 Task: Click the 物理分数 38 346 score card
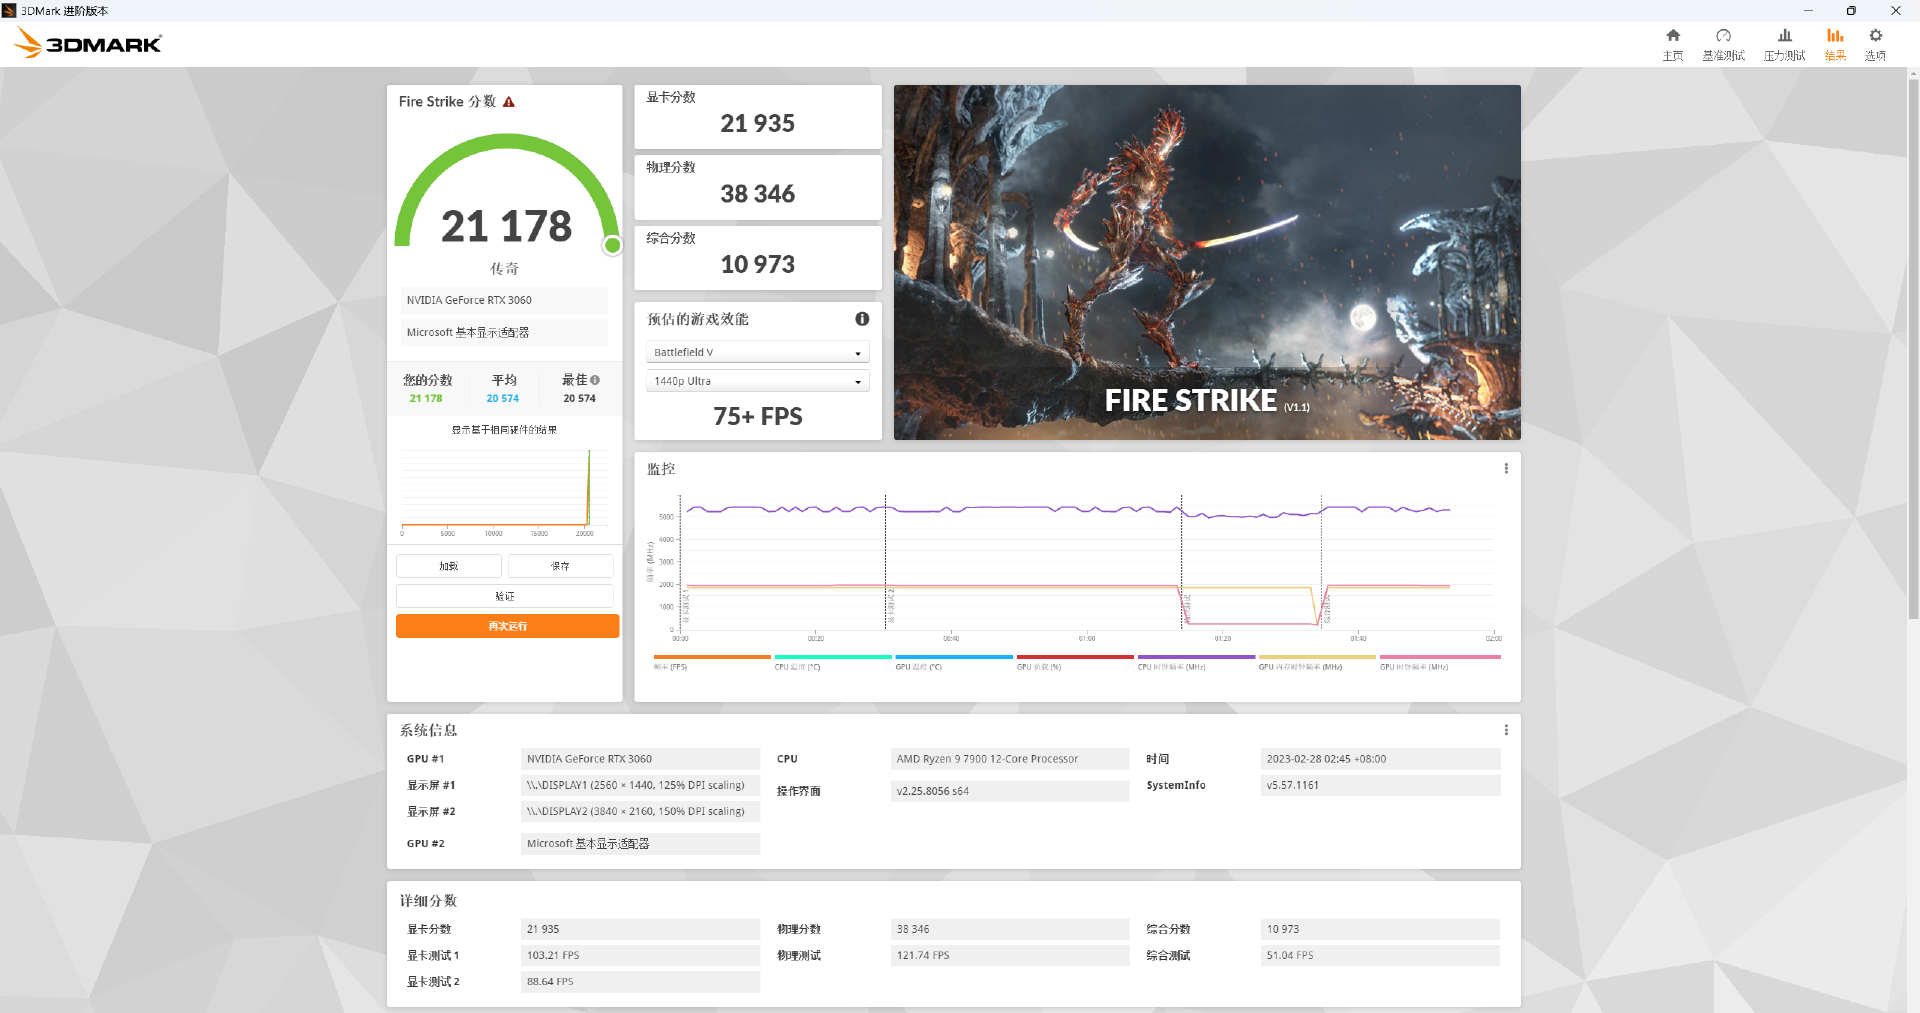coord(757,187)
